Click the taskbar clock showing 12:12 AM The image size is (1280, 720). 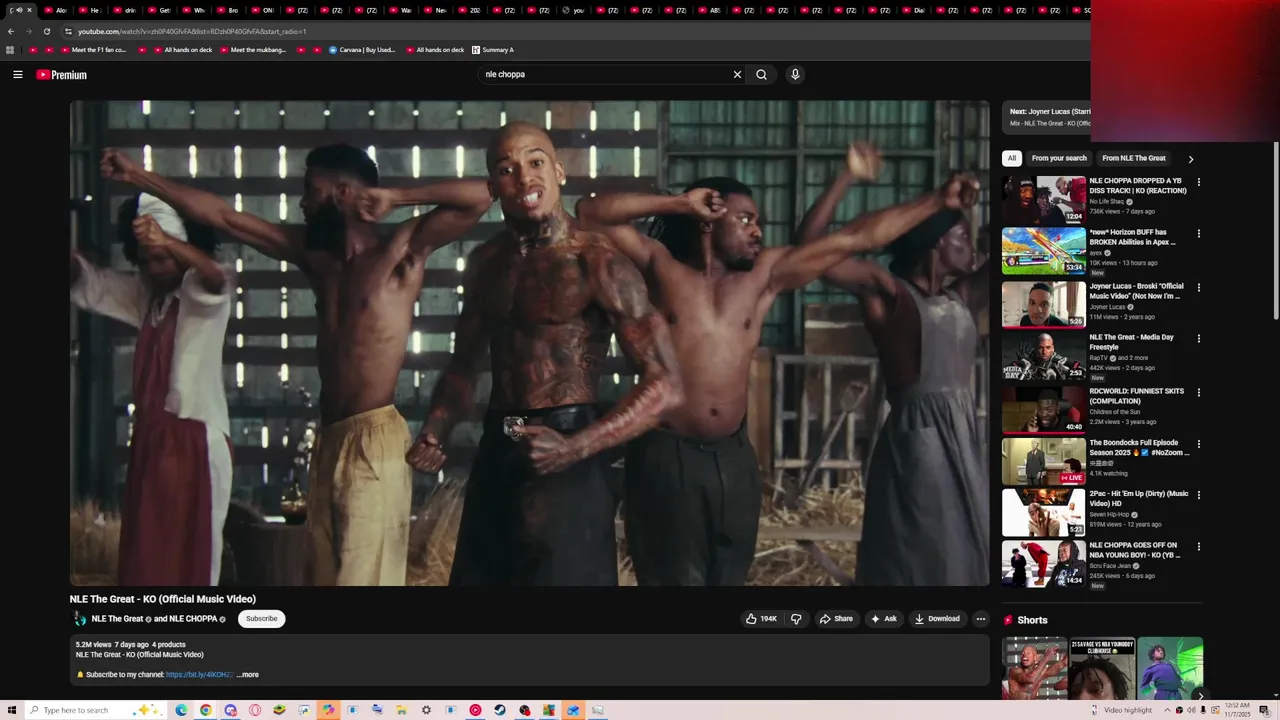click(x=1237, y=710)
